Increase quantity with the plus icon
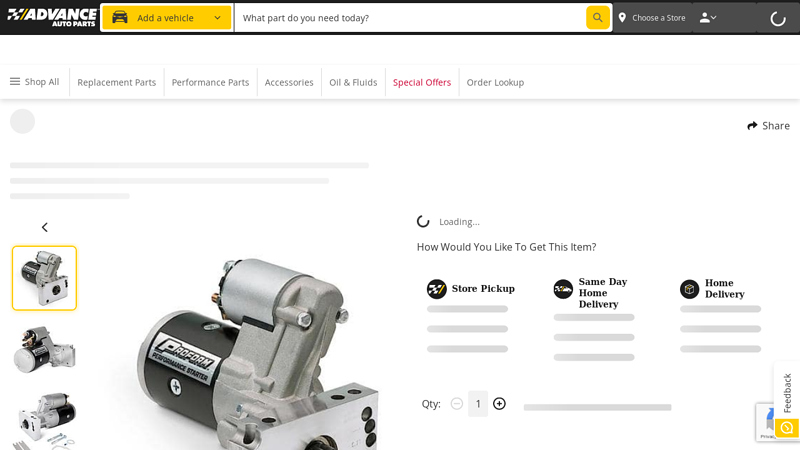Image resolution: width=800 pixels, height=450 pixels. click(499, 404)
